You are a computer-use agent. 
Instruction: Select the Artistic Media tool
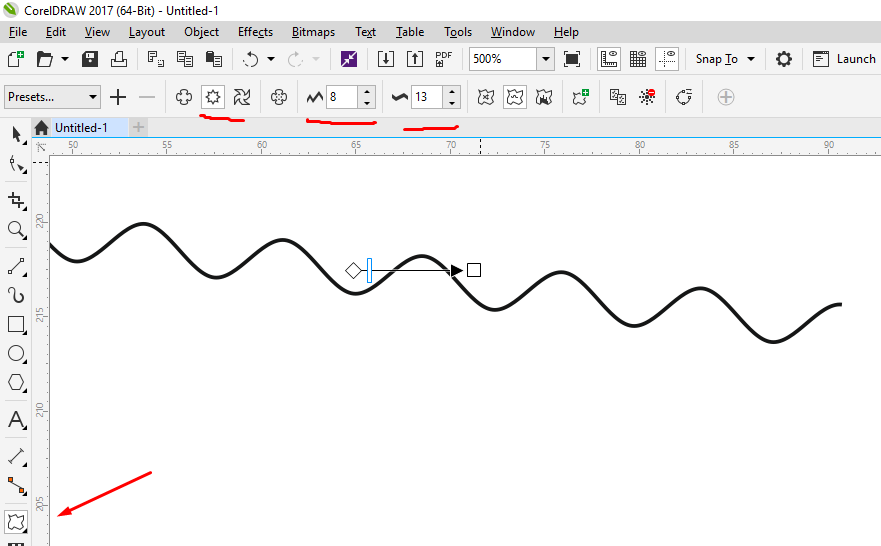(x=16, y=295)
